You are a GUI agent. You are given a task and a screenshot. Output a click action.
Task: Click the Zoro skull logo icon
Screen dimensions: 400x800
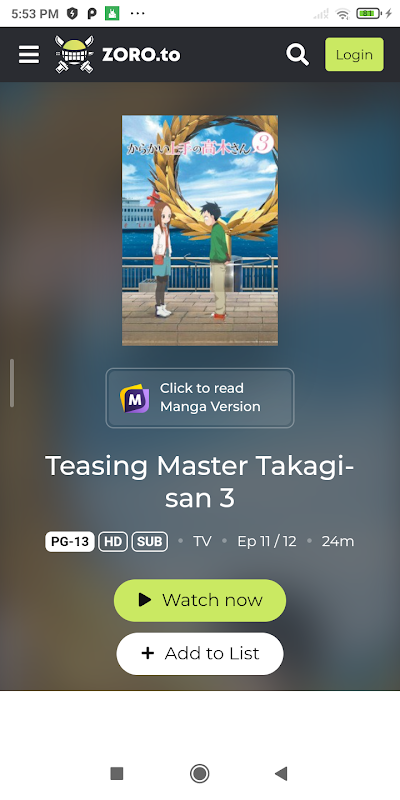(x=74, y=54)
